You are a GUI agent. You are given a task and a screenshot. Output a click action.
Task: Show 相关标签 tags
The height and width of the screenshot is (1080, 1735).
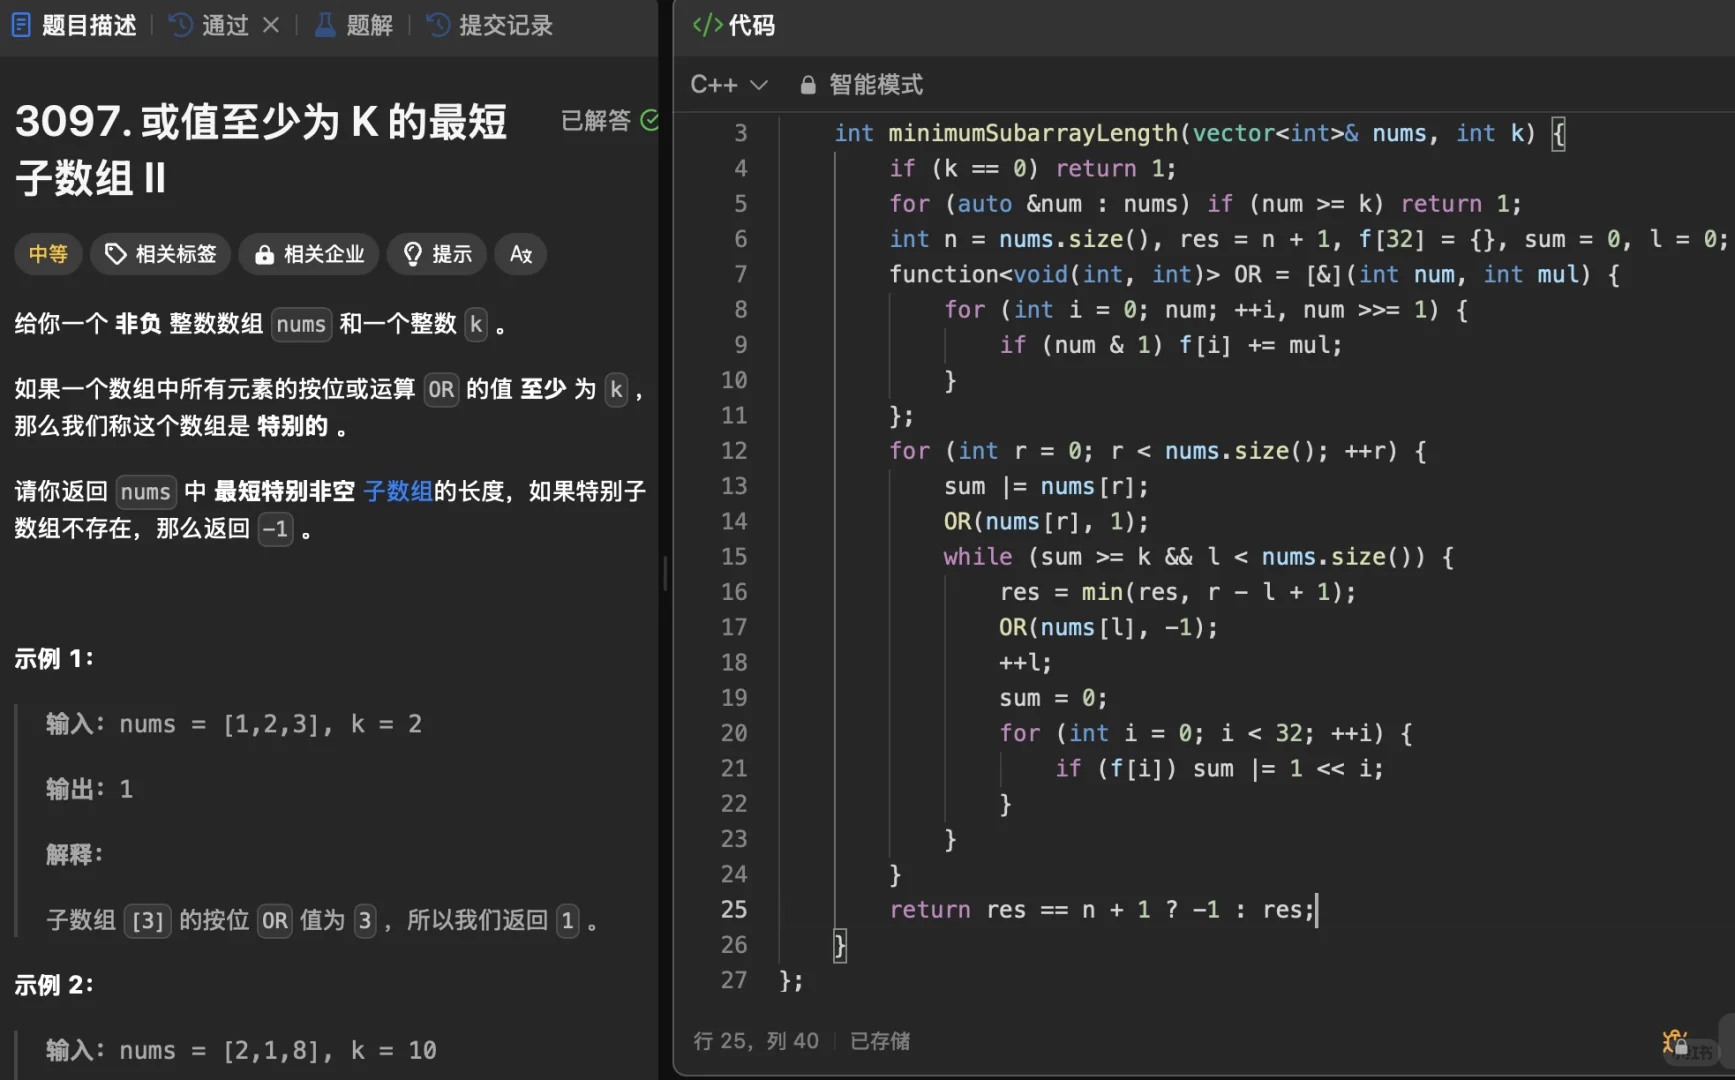tap(161, 254)
